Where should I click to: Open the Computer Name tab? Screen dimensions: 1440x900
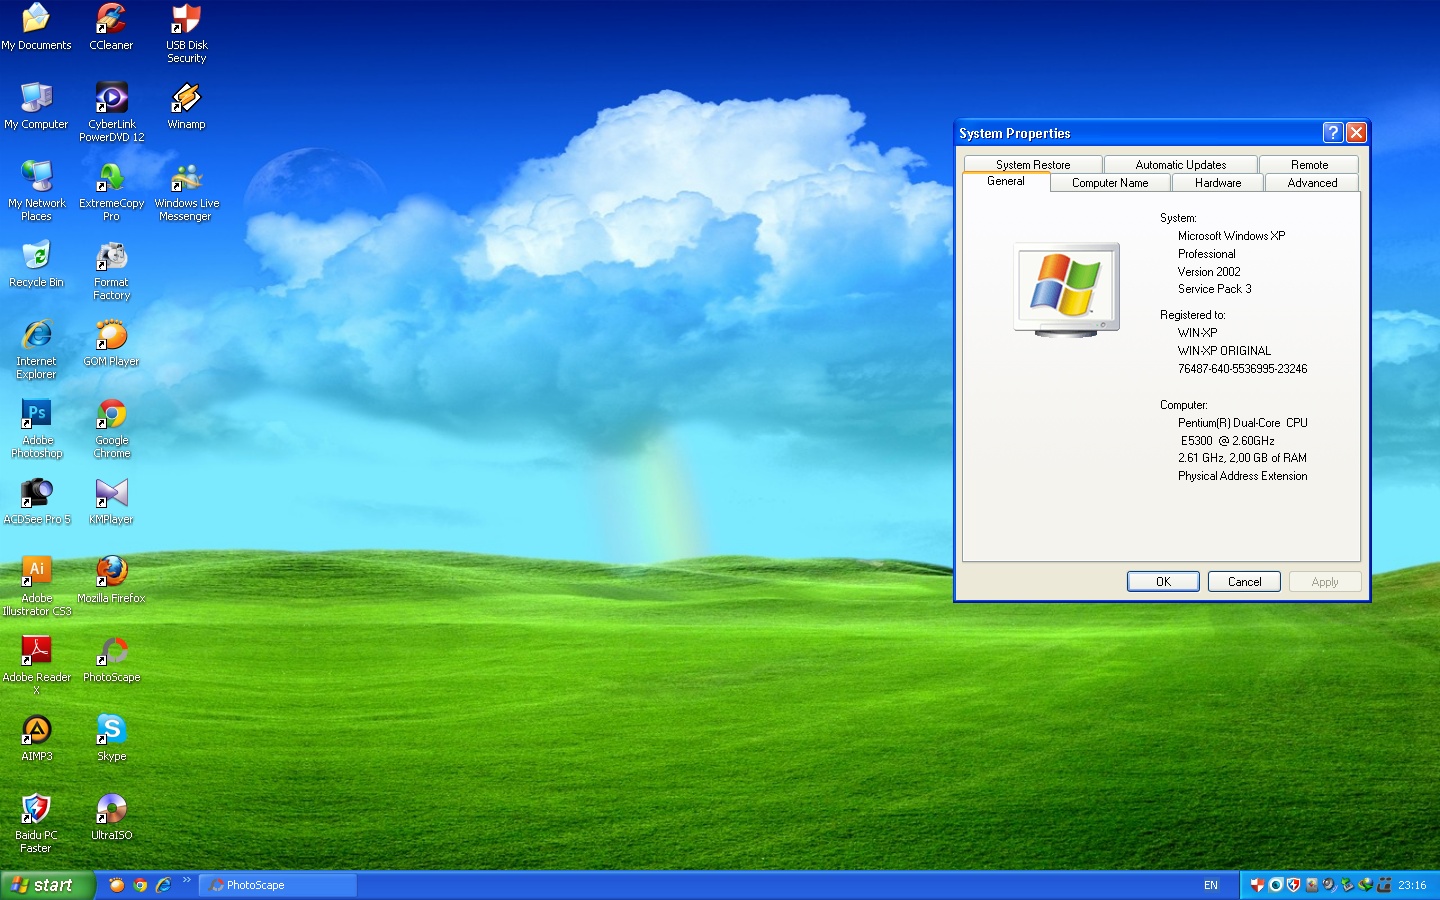[1109, 183]
